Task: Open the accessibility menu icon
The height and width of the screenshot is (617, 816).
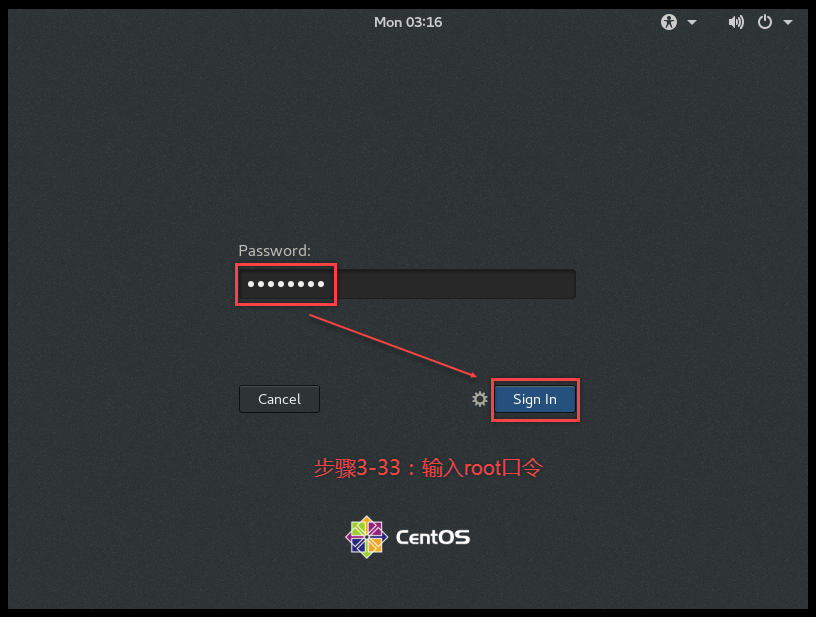Action: [x=669, y=22]
